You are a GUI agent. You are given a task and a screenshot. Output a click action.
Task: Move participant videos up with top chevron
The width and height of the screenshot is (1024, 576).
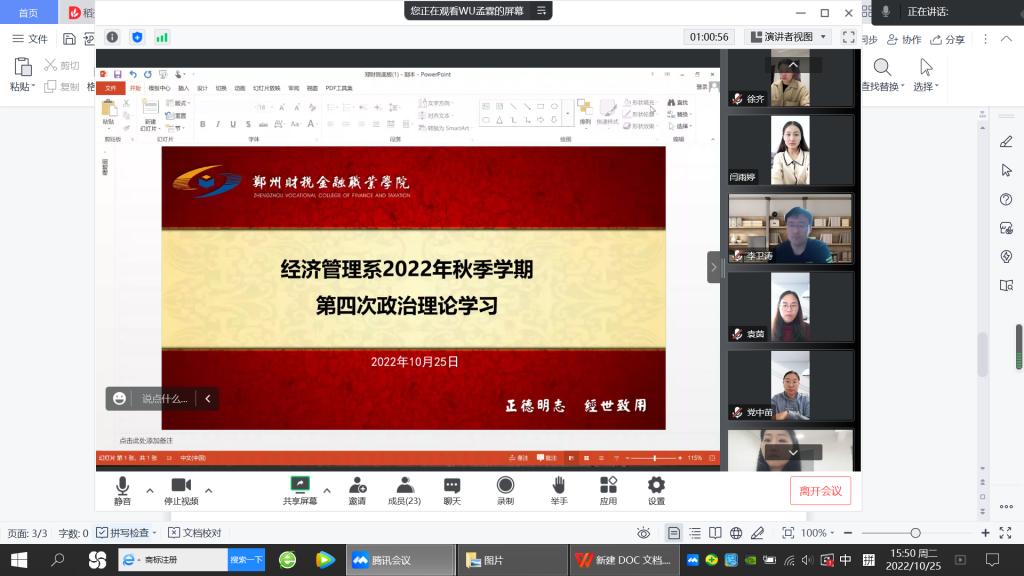tap(793, 65)
